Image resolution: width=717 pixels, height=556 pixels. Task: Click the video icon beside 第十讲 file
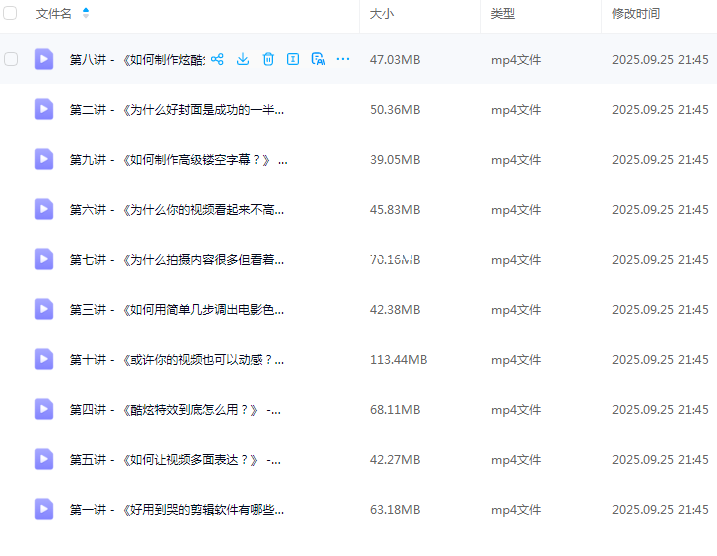pyautogui.click(x=44, y=359)
